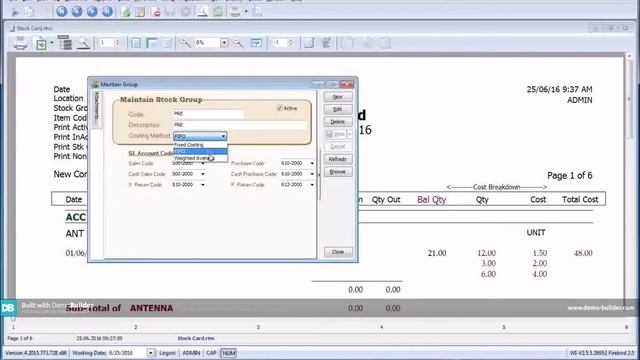Screen dimensions: 640x360
Task: Open the Purchase Code dropdown
Action: point(312,163)
